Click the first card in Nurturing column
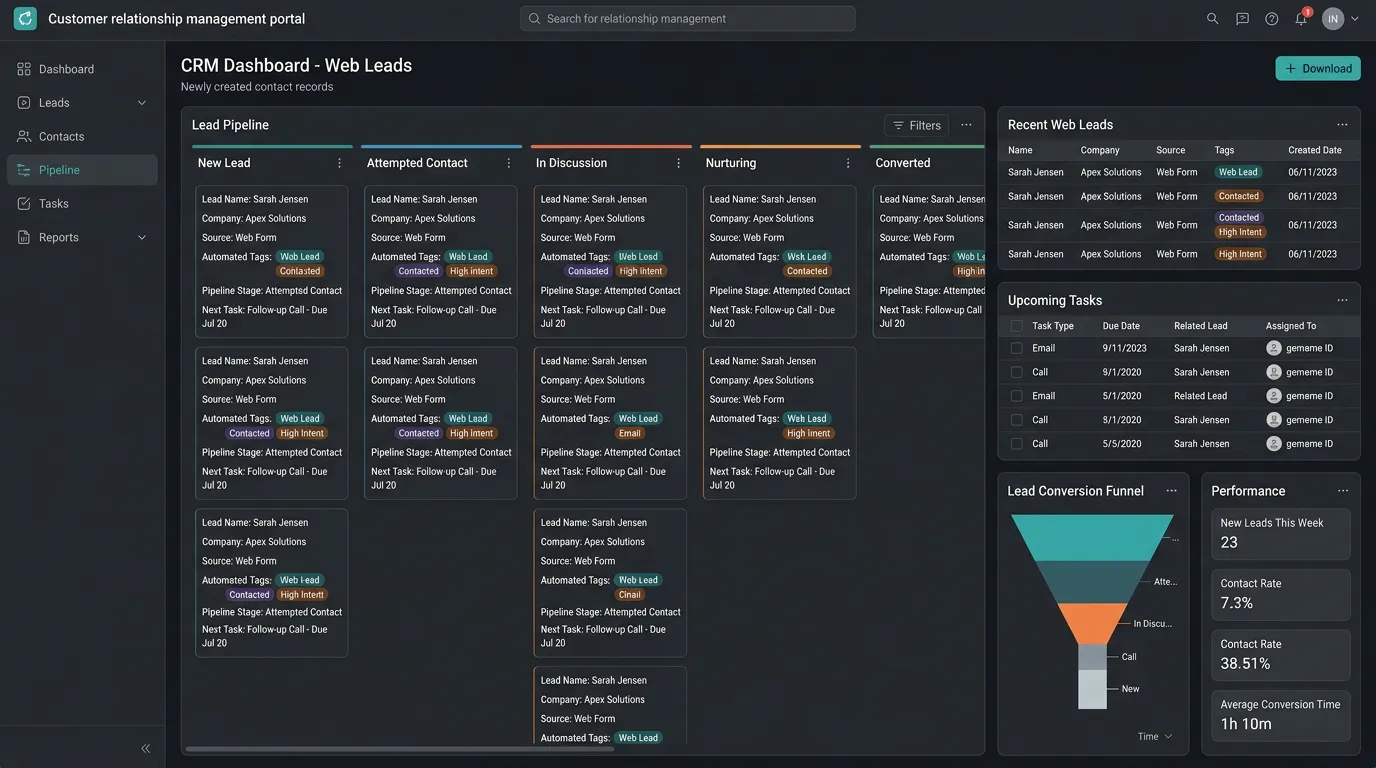The image size is (1376, 768). point(780,261)
